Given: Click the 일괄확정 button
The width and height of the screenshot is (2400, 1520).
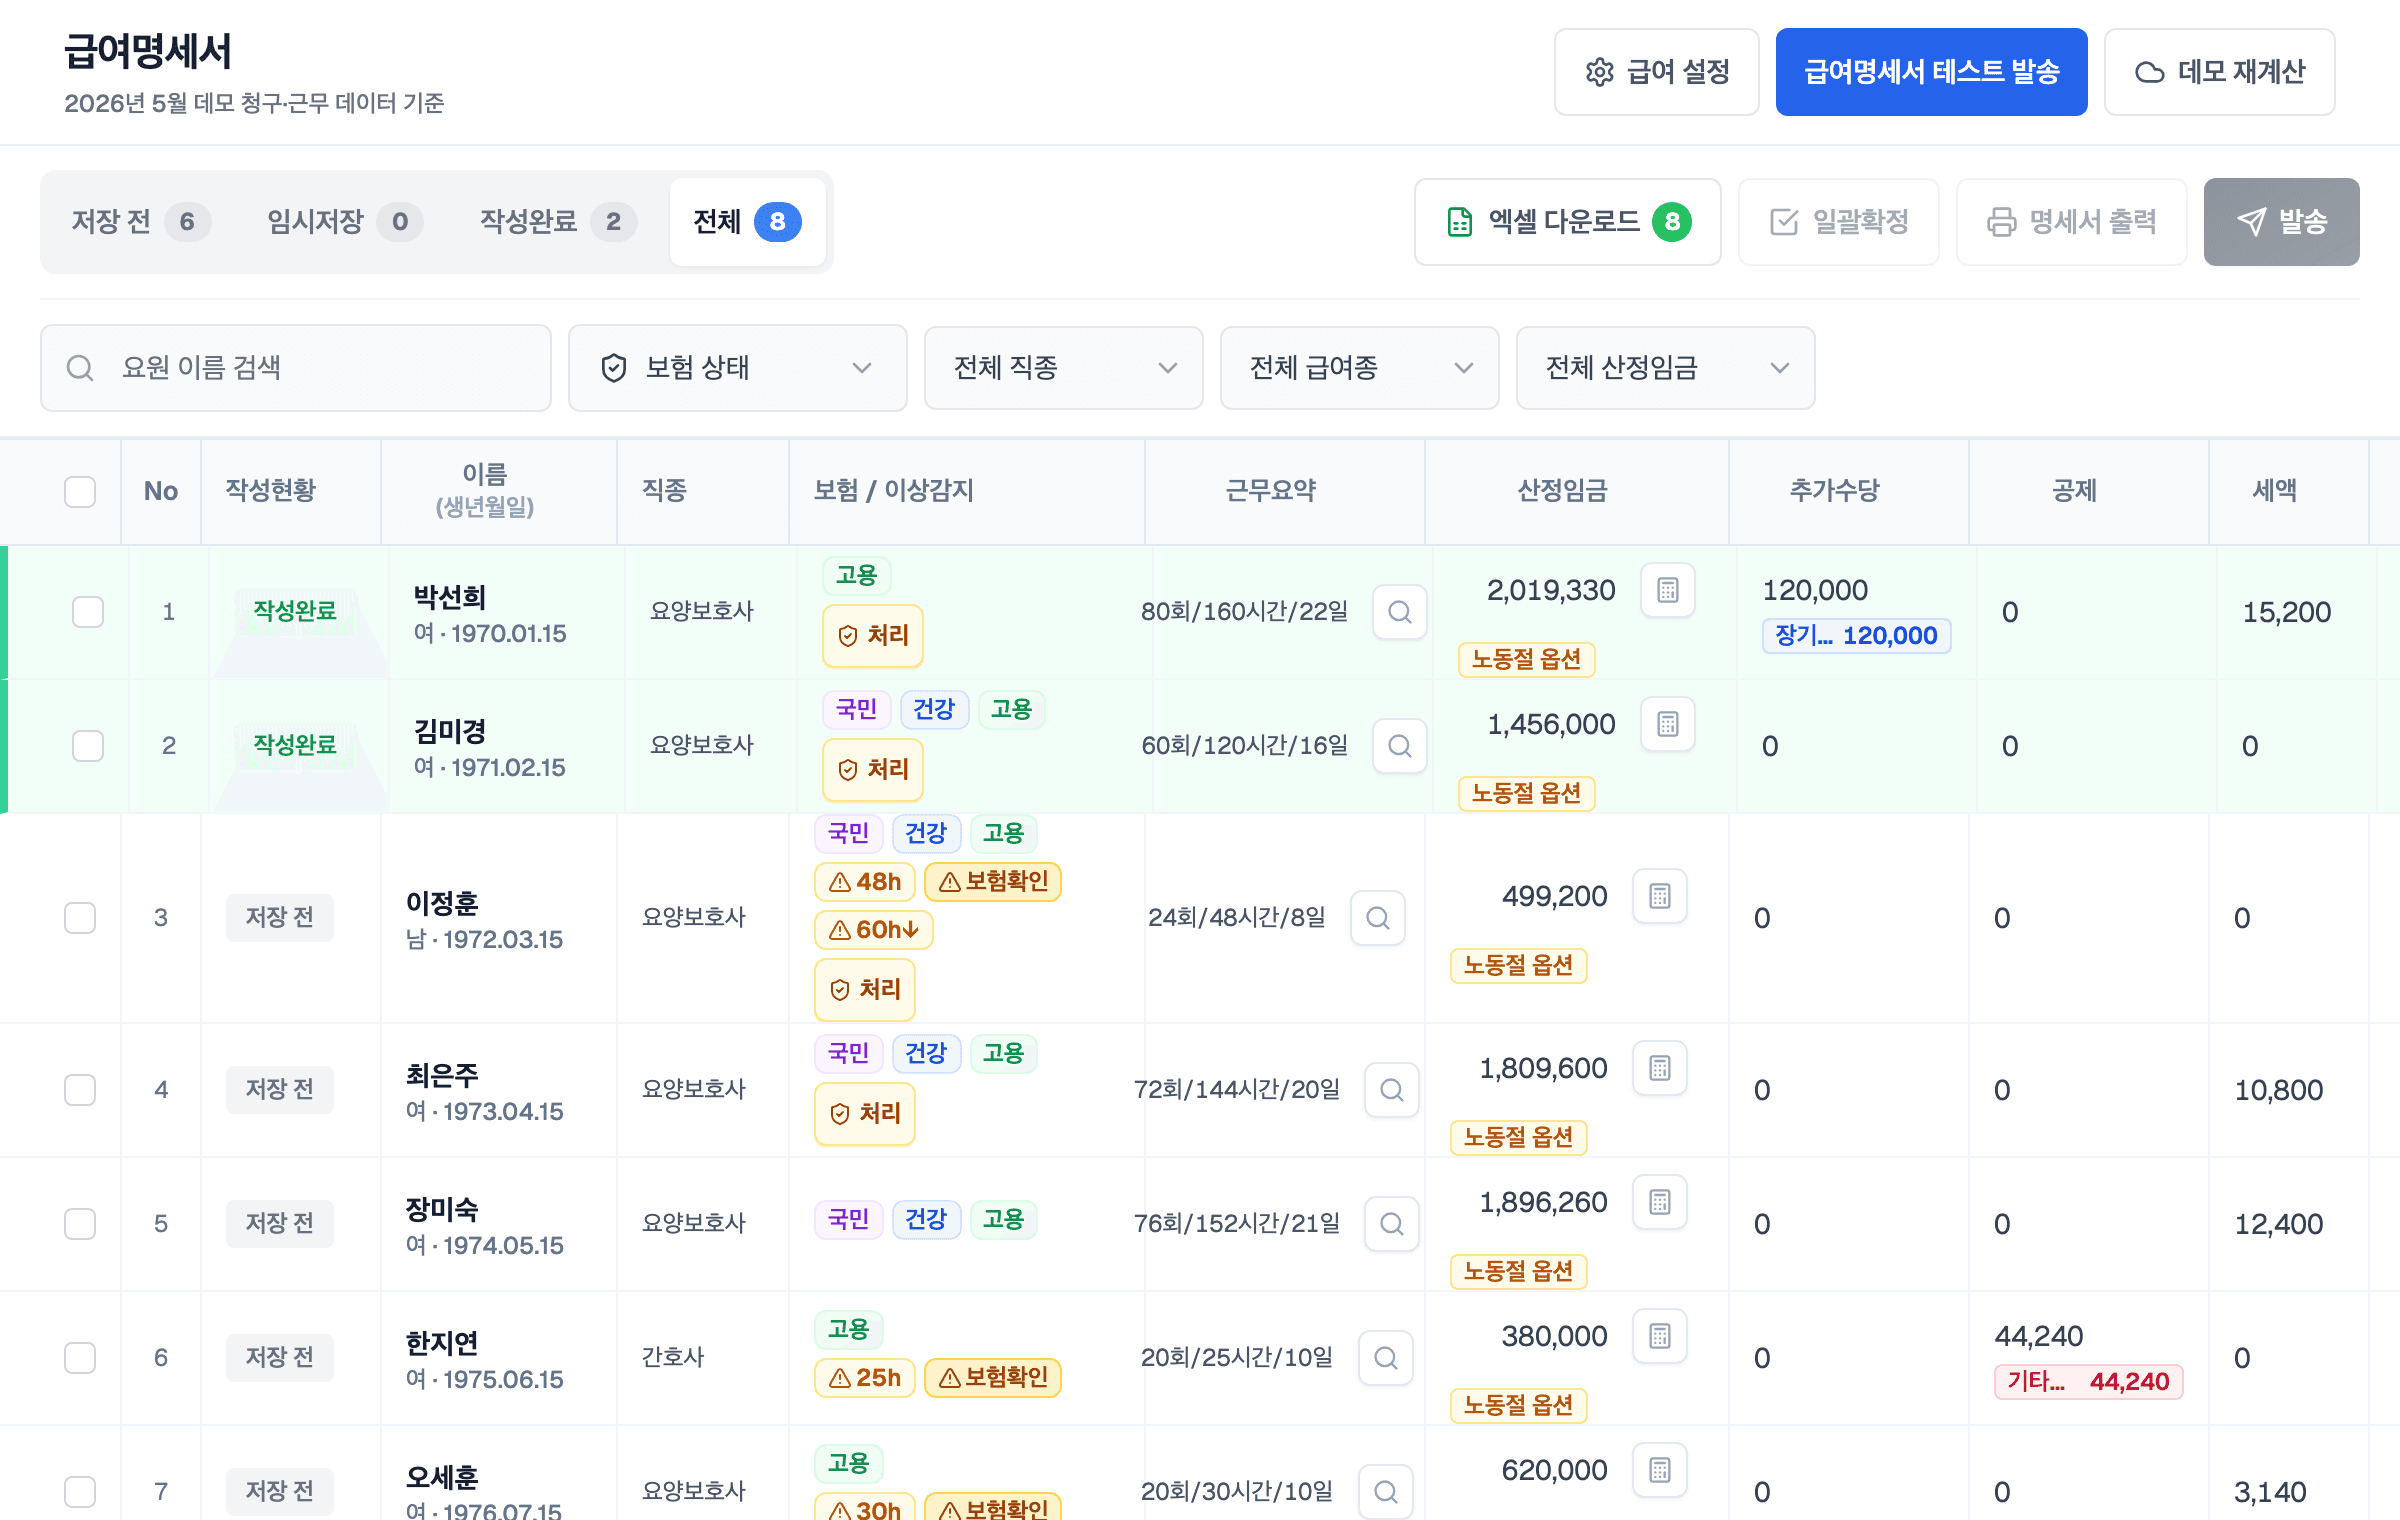Looking at the screenshot, I should pos(1838,222).
